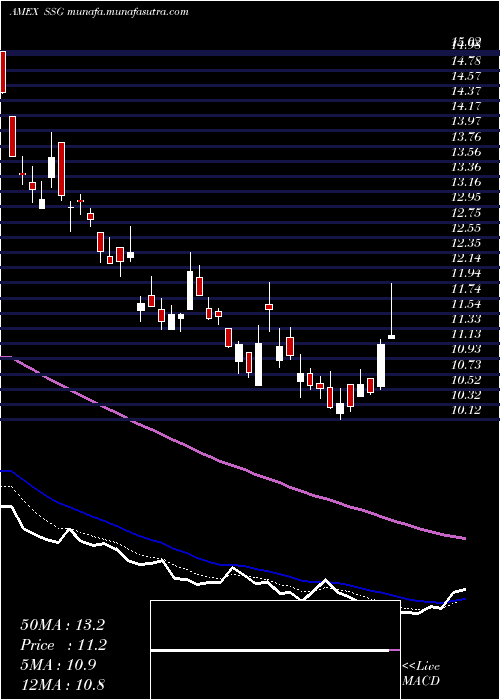Select the 12.55 price axis label
This screenshot has height=700, width=500.
[466, 228]
